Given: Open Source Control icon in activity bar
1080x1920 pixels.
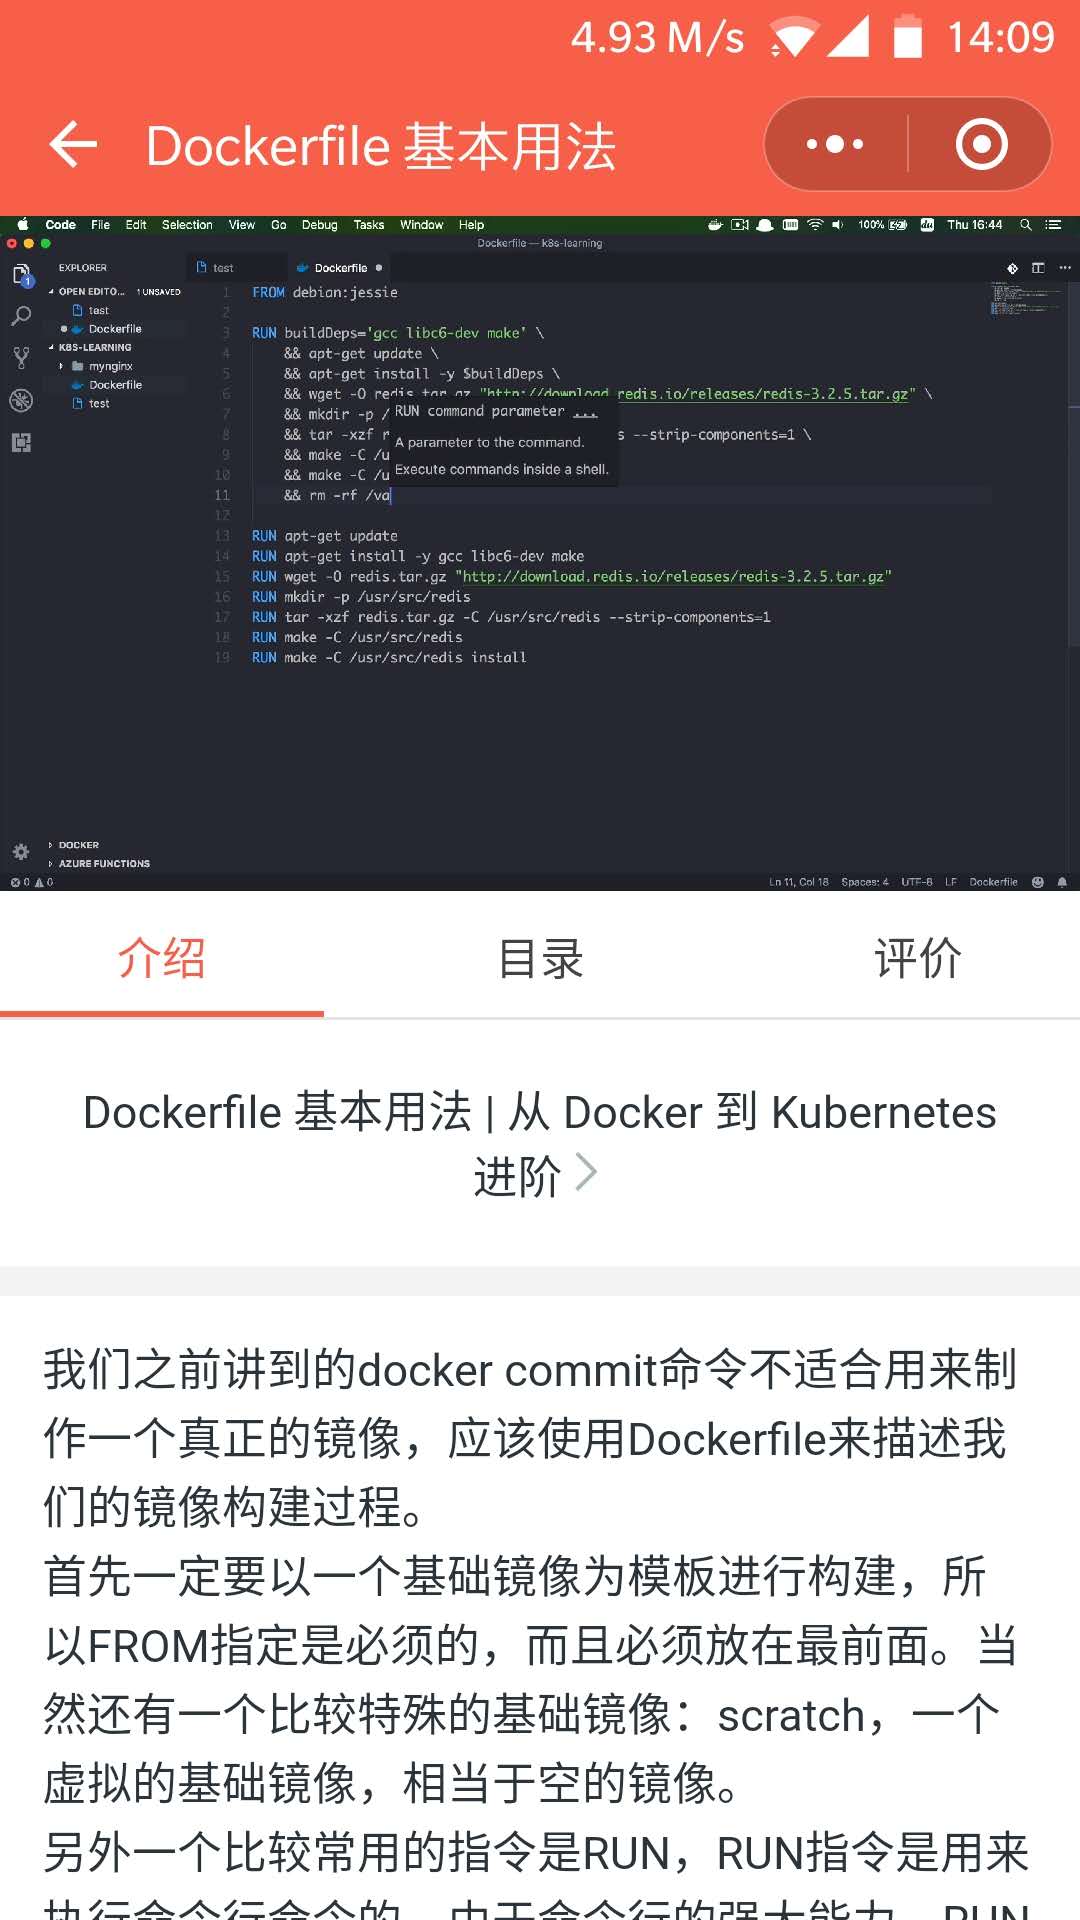Looking at the screenshot, I should 21,358.
